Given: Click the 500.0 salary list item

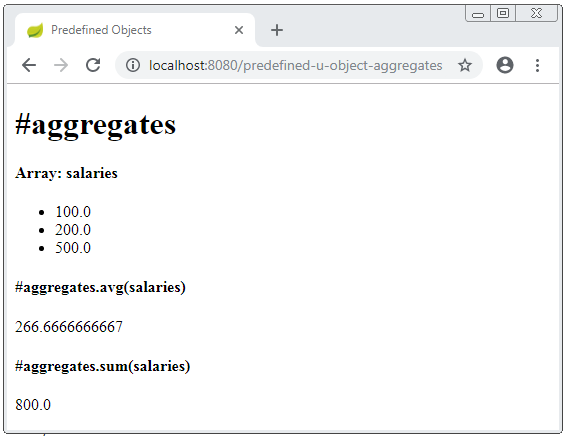Looking at the screenshot, I should [73, 248].
